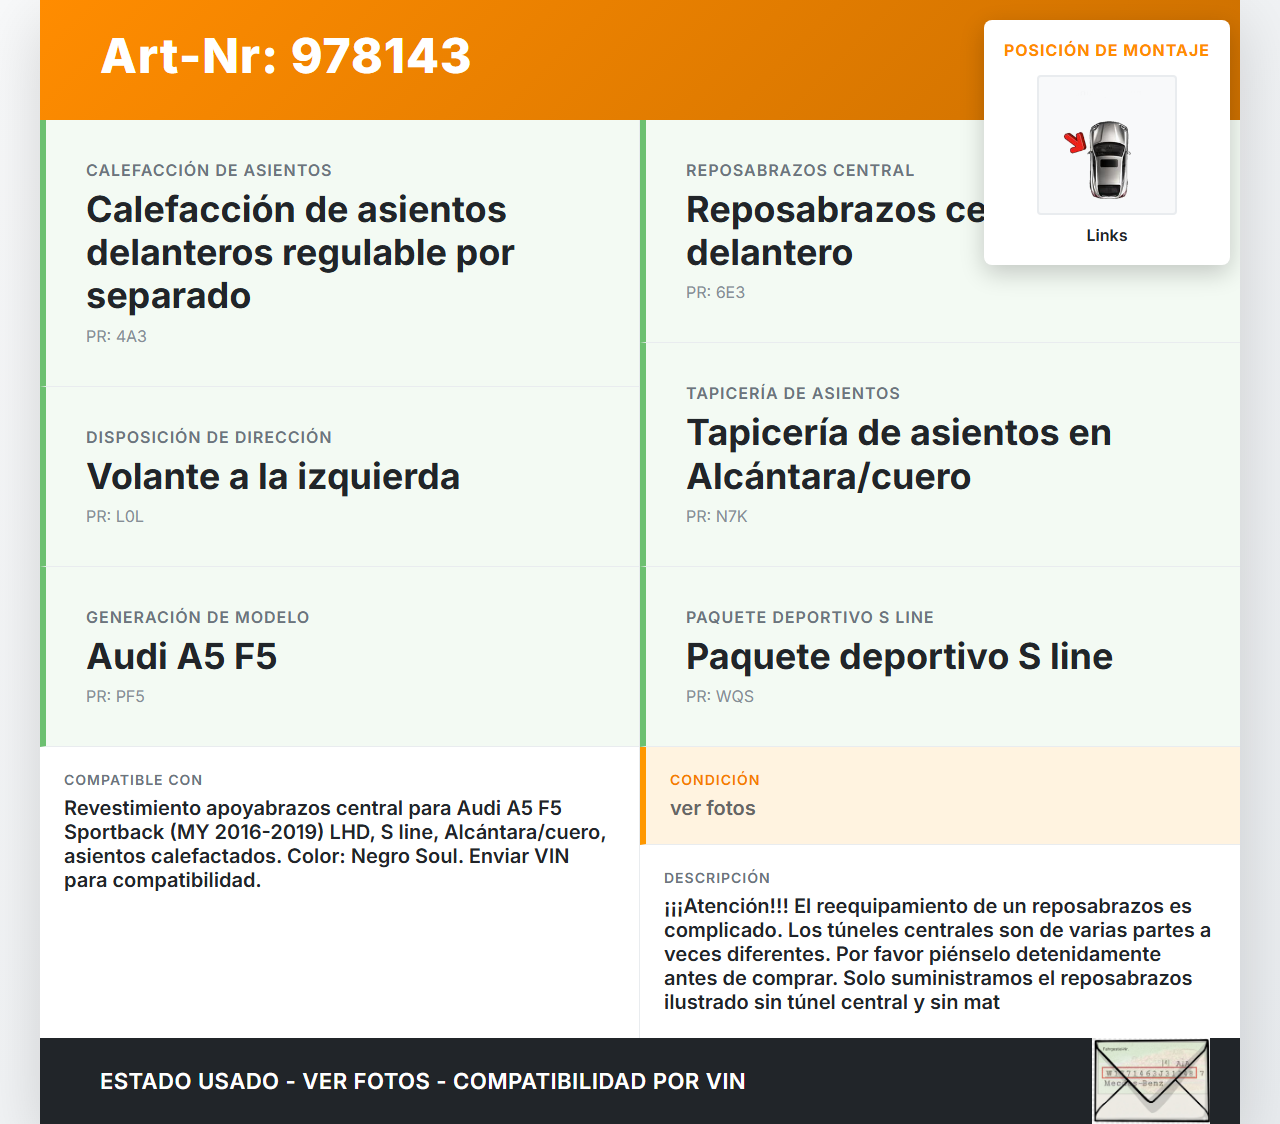Click the 'Paquete deportivo S line' heading
Viewport: 1280px width, 1124px height.
coord(900,656)
